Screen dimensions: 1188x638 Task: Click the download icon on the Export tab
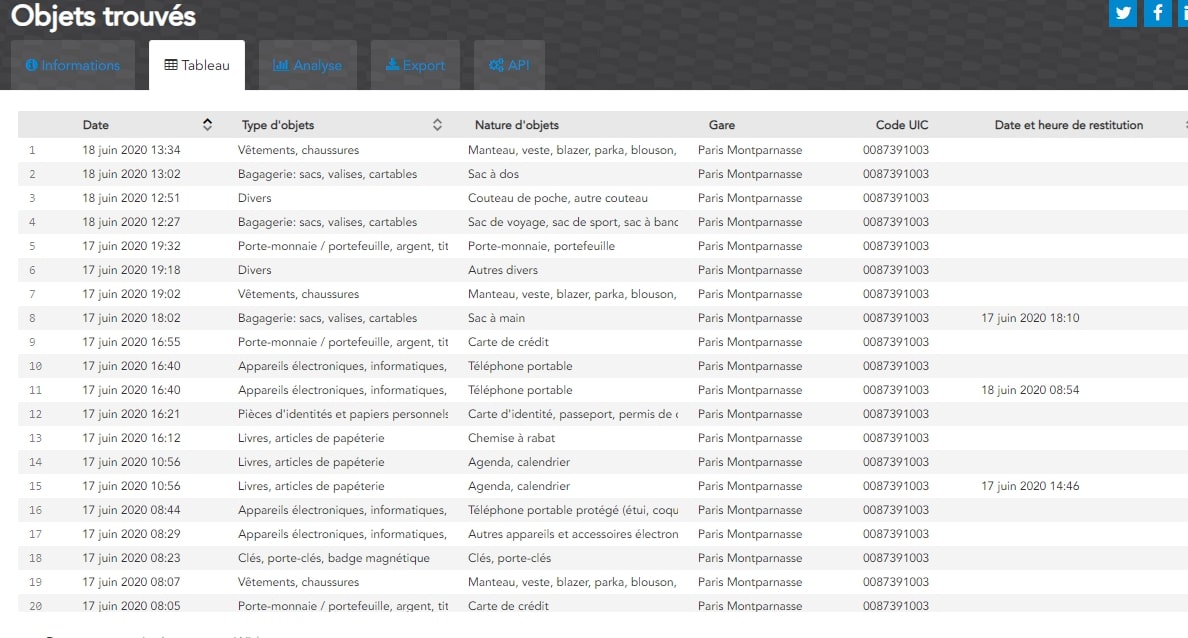393,66
